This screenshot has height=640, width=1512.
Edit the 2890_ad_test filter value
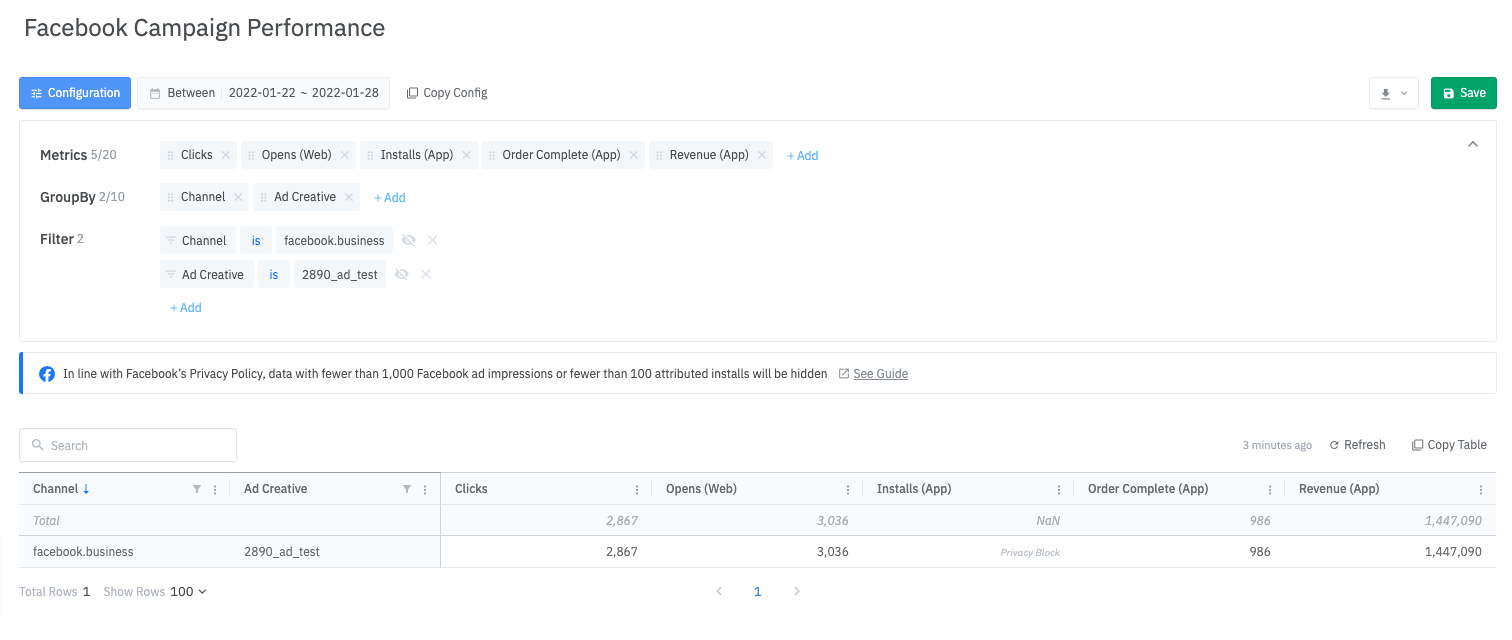340,275
